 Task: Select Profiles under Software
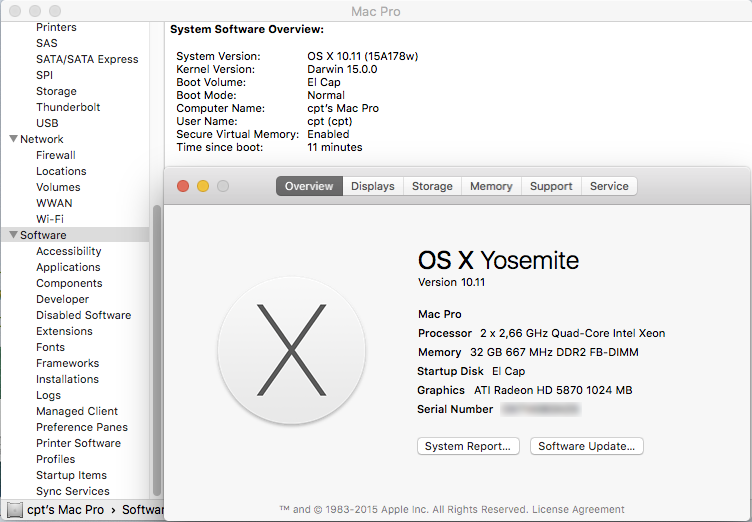coord(56,459)
